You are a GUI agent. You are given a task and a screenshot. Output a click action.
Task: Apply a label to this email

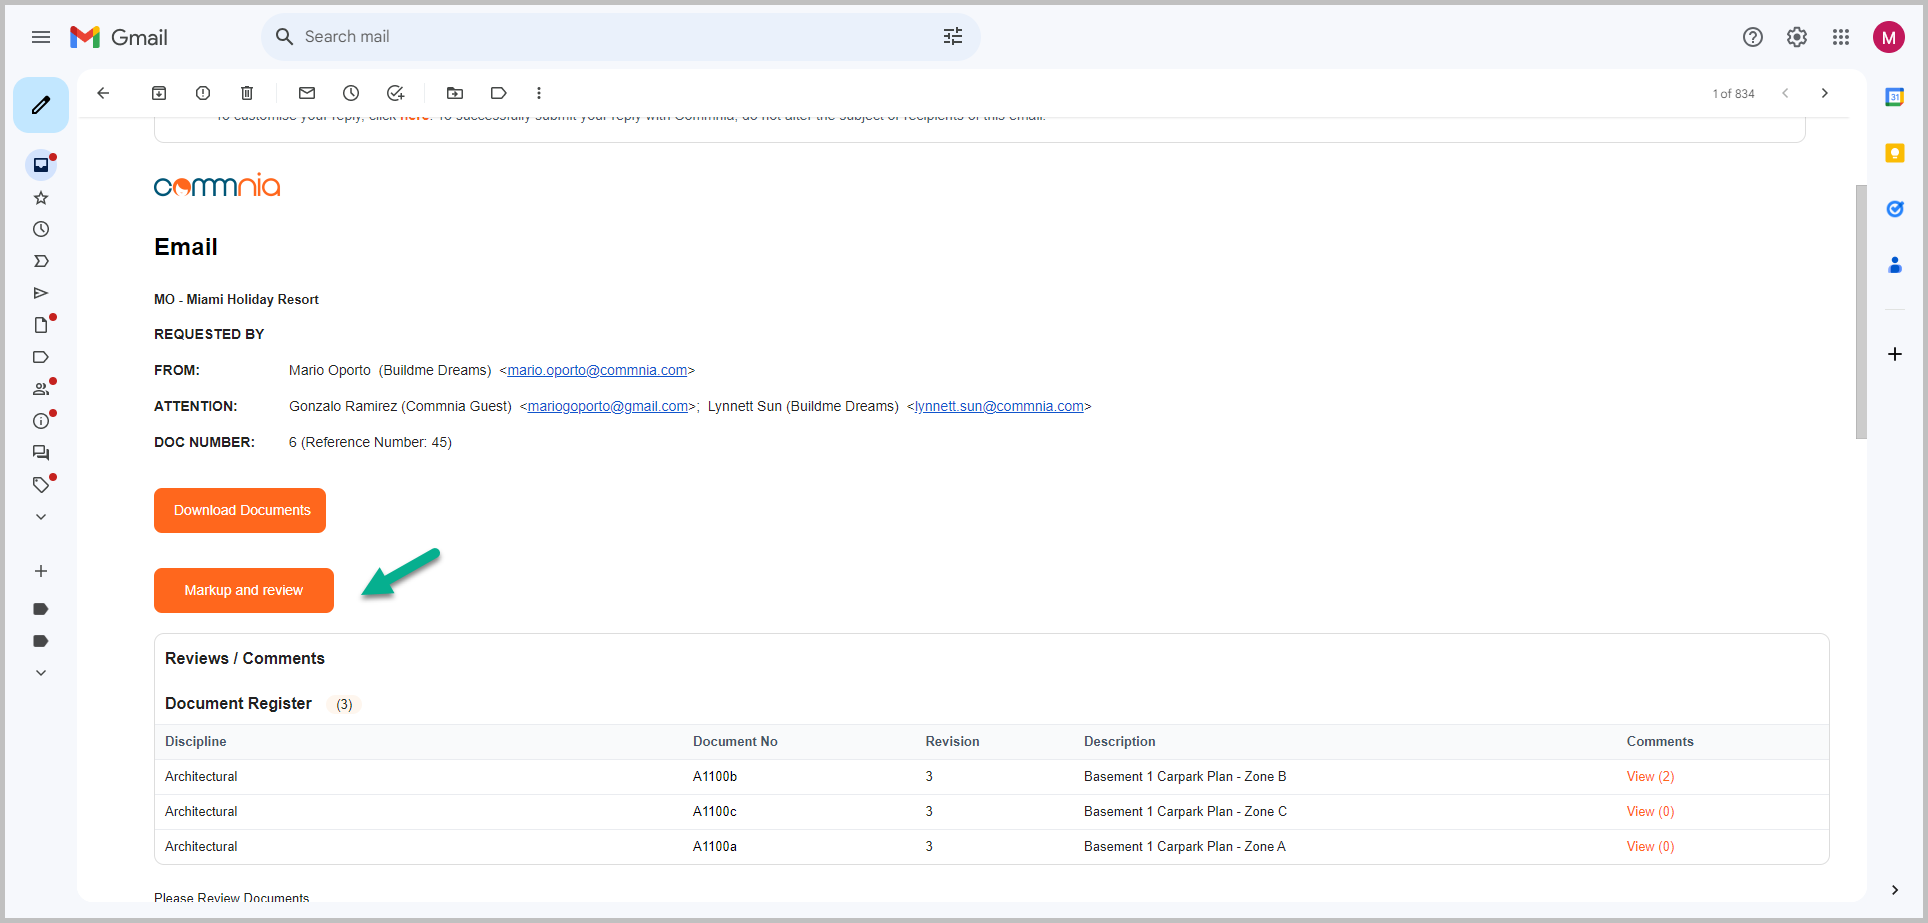tap(499, 93)
